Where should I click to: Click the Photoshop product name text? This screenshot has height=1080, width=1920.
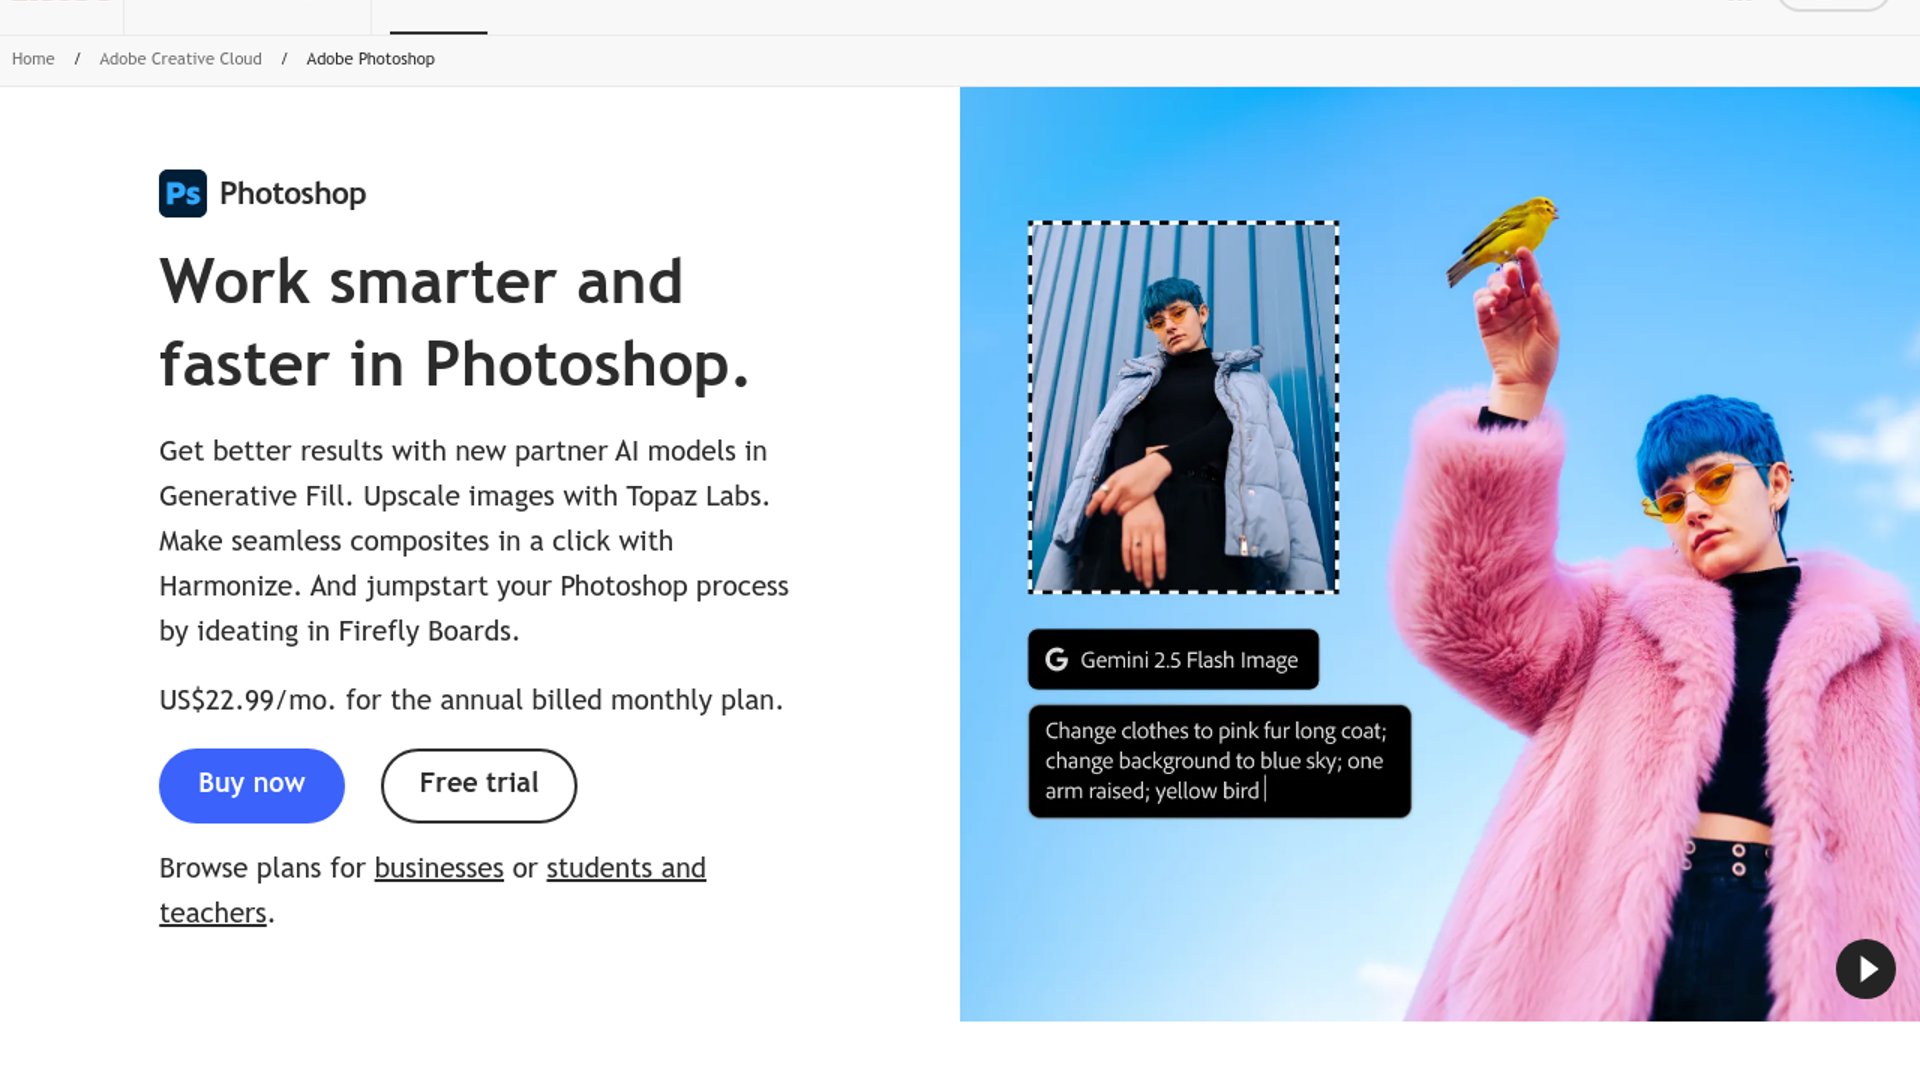click(292, 193)
